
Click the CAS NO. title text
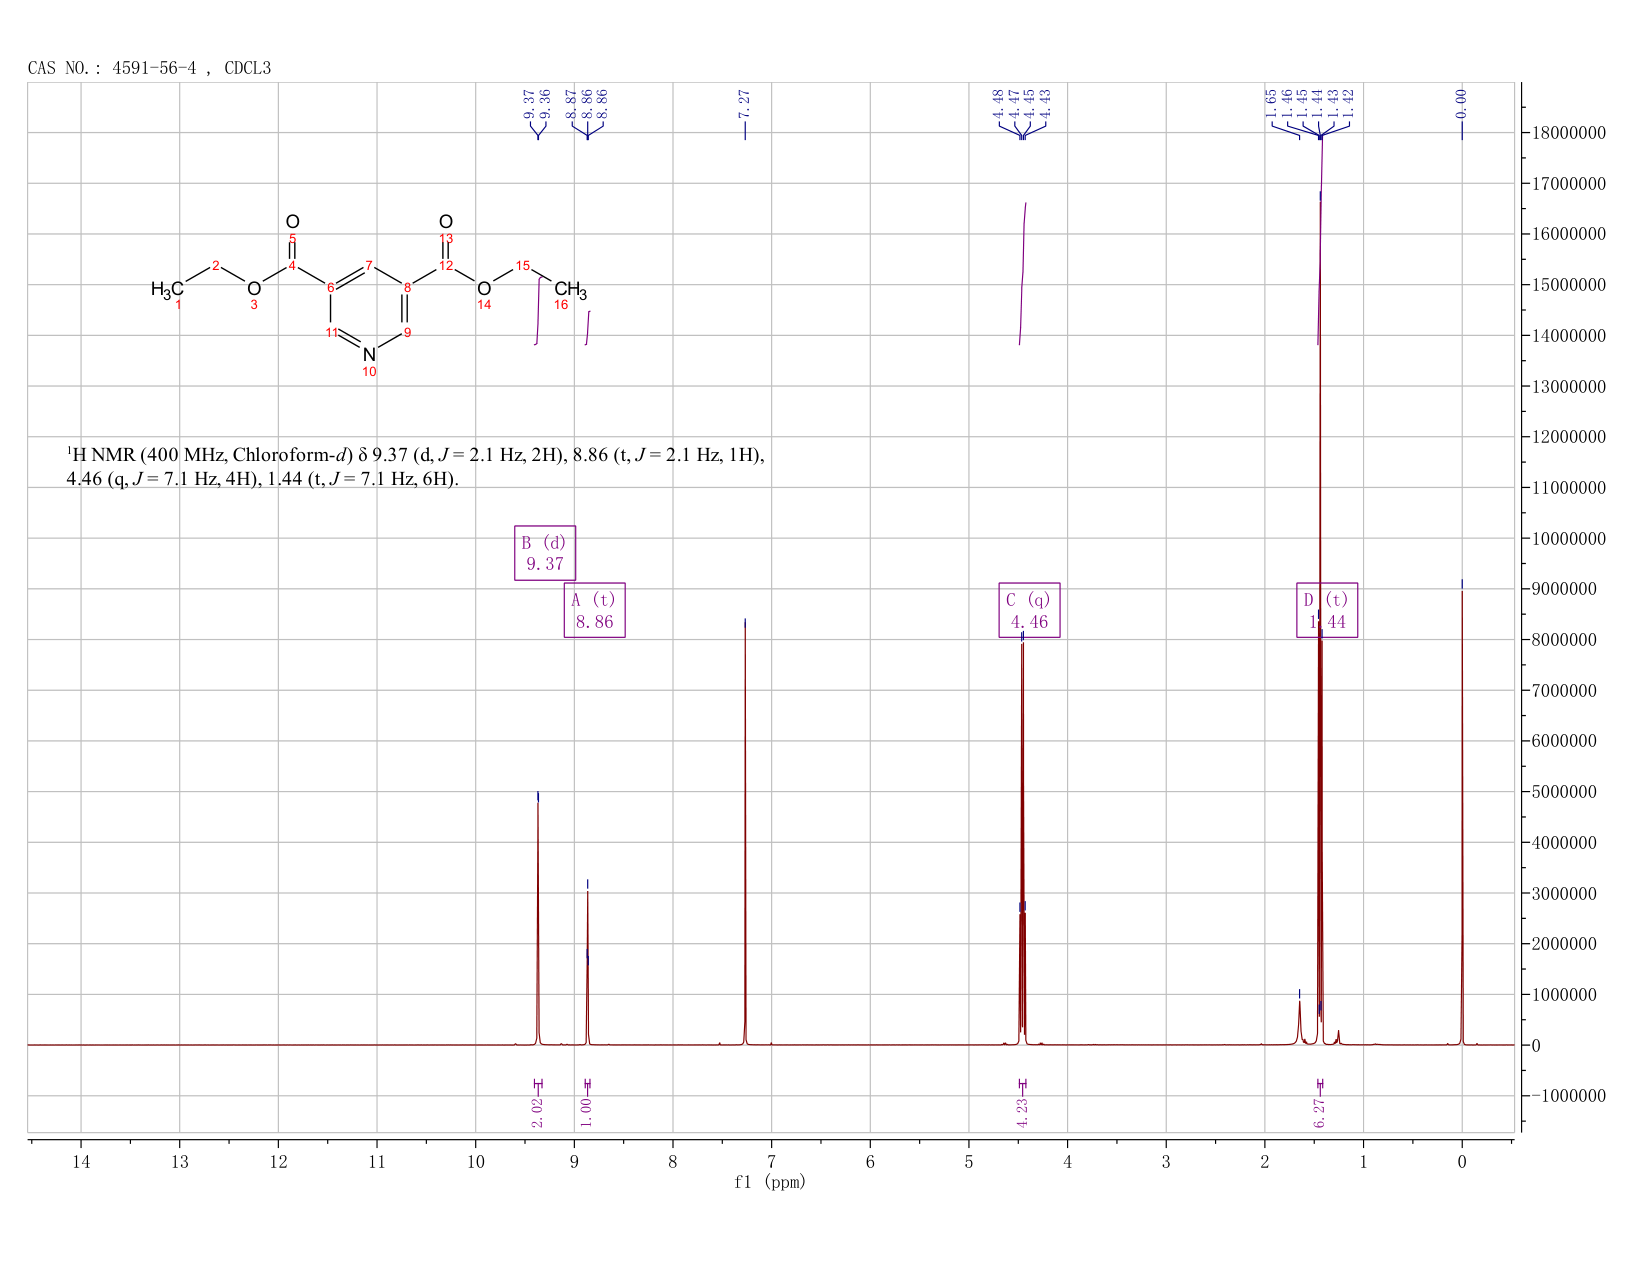click(149, 68)
